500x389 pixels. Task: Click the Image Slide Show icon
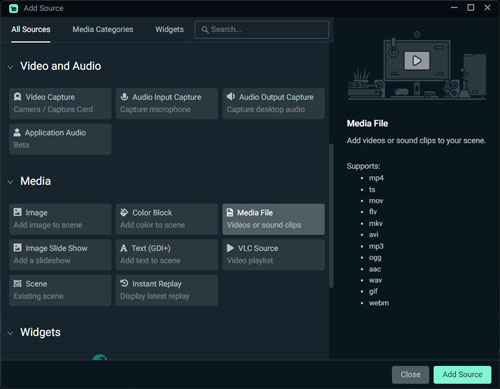tap(17, 248)
